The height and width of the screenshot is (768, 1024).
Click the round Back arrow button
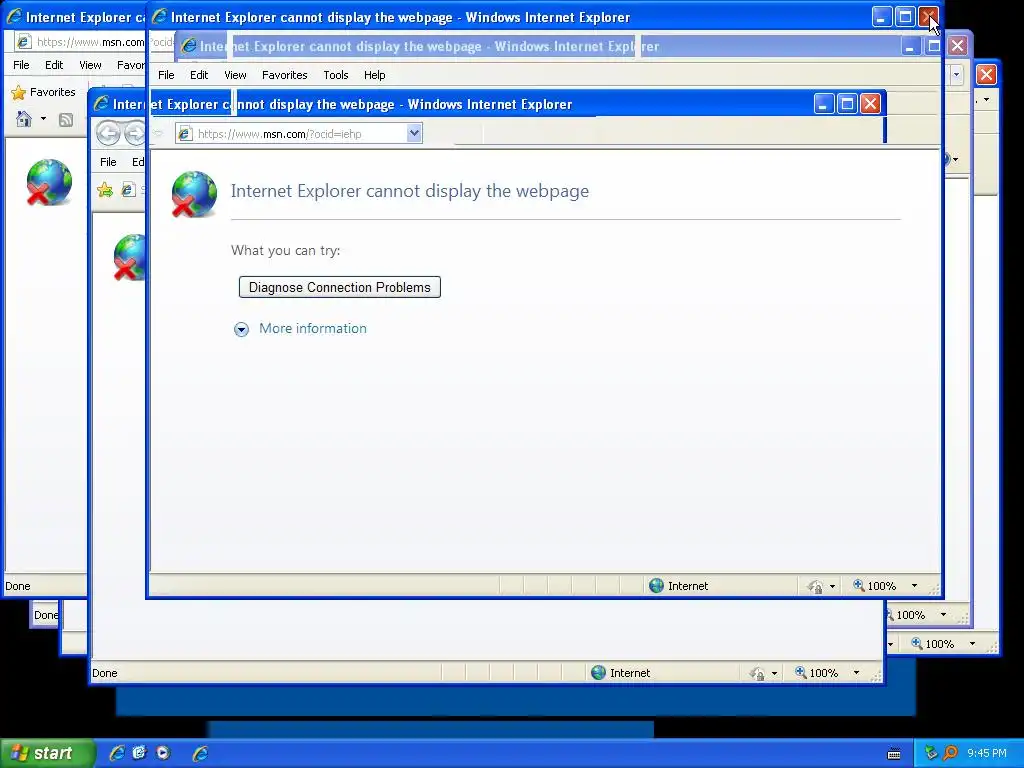tap(108, 133)
